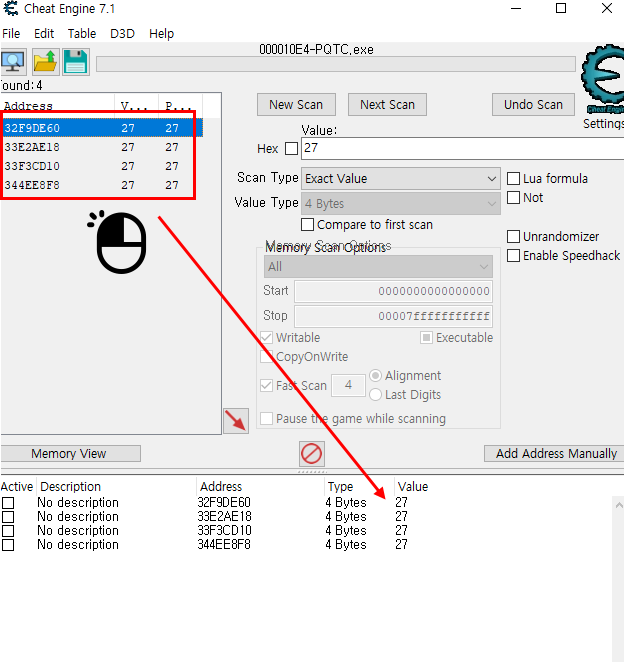Image resolution: width=624 pixels, height=662 pixels.
Task: Click the Start address field
Action: [393, 291]
